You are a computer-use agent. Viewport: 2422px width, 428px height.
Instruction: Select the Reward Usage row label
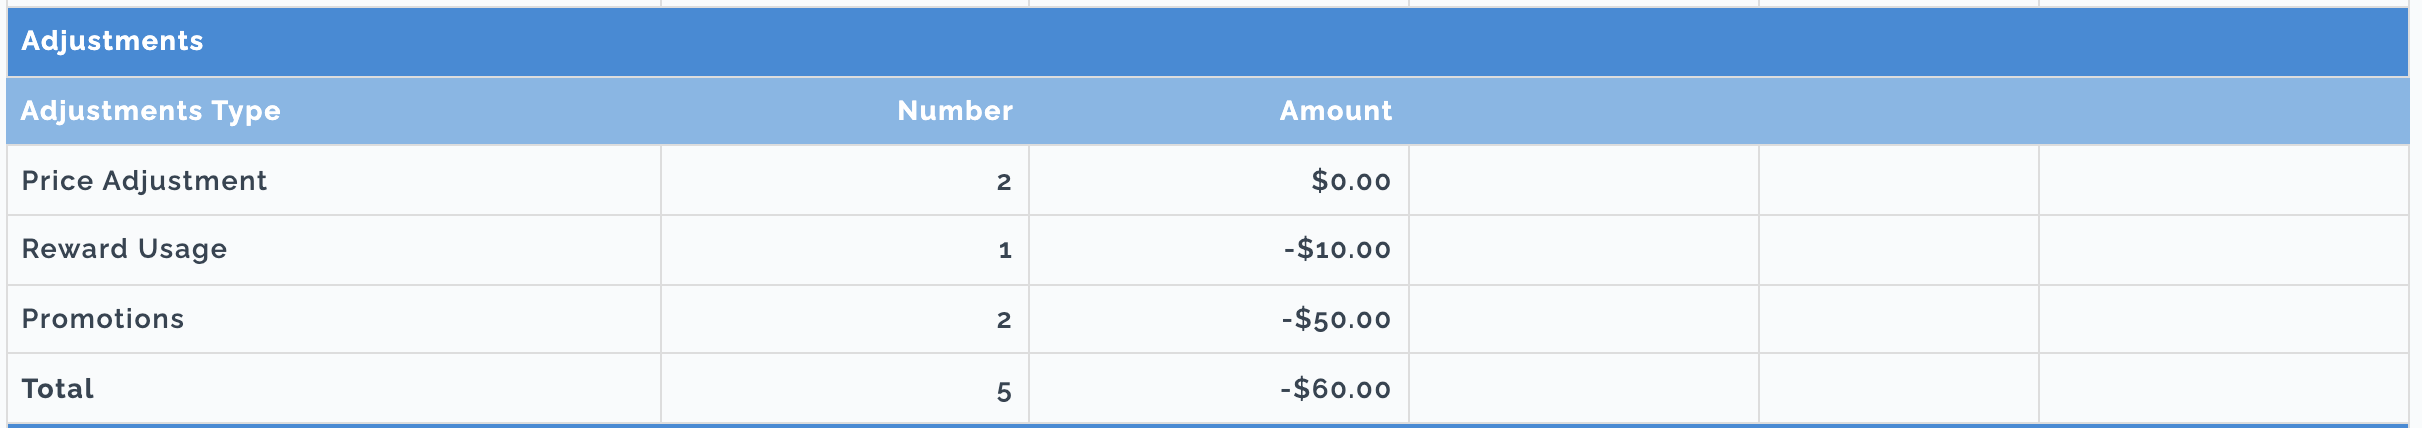coord(124,249)
